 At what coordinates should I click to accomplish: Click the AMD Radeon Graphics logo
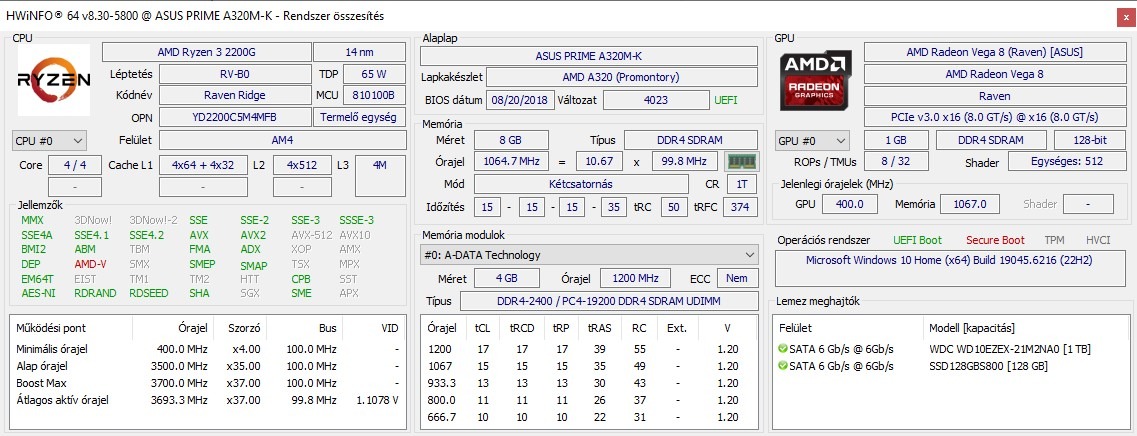point(816,80)
